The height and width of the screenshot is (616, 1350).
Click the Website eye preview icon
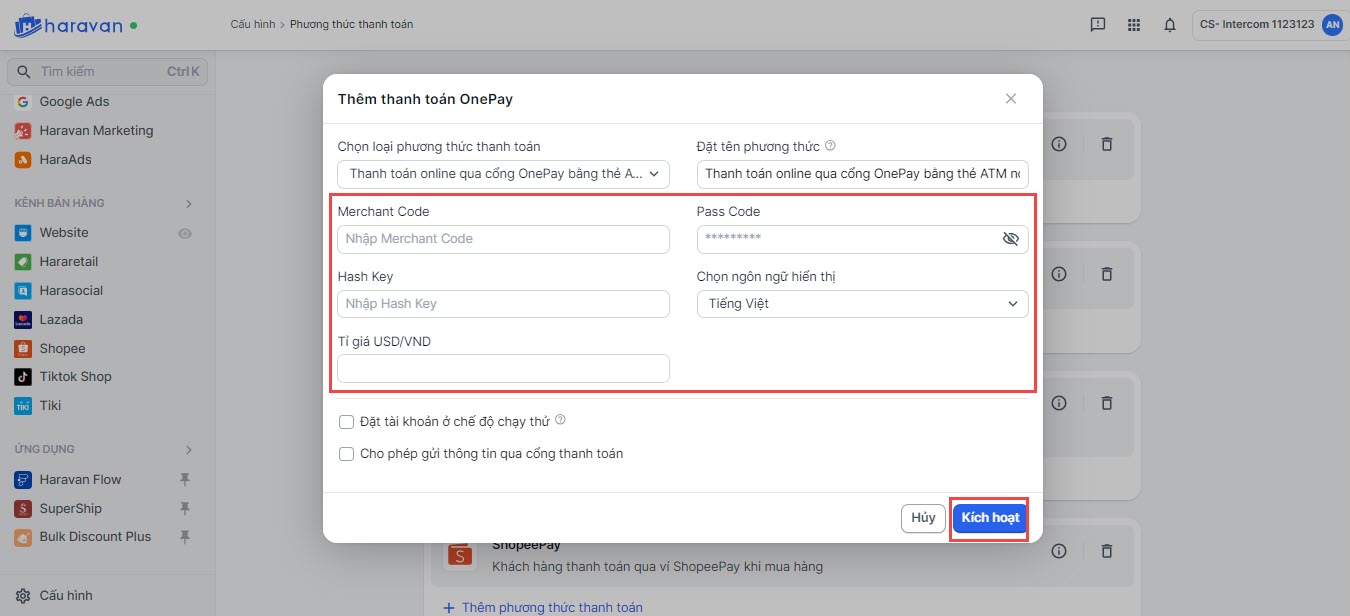[x=184, y=233]
